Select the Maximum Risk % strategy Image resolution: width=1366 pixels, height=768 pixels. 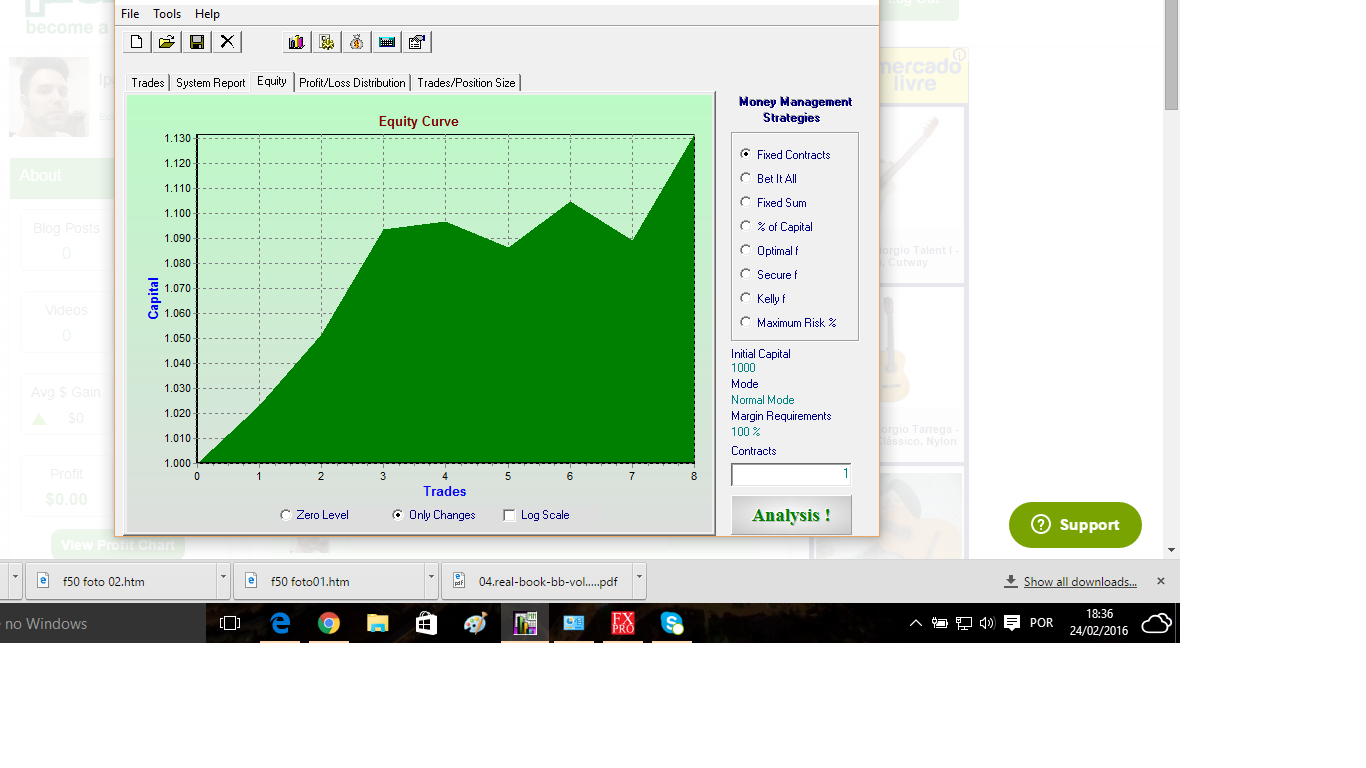tap(788, 323)
